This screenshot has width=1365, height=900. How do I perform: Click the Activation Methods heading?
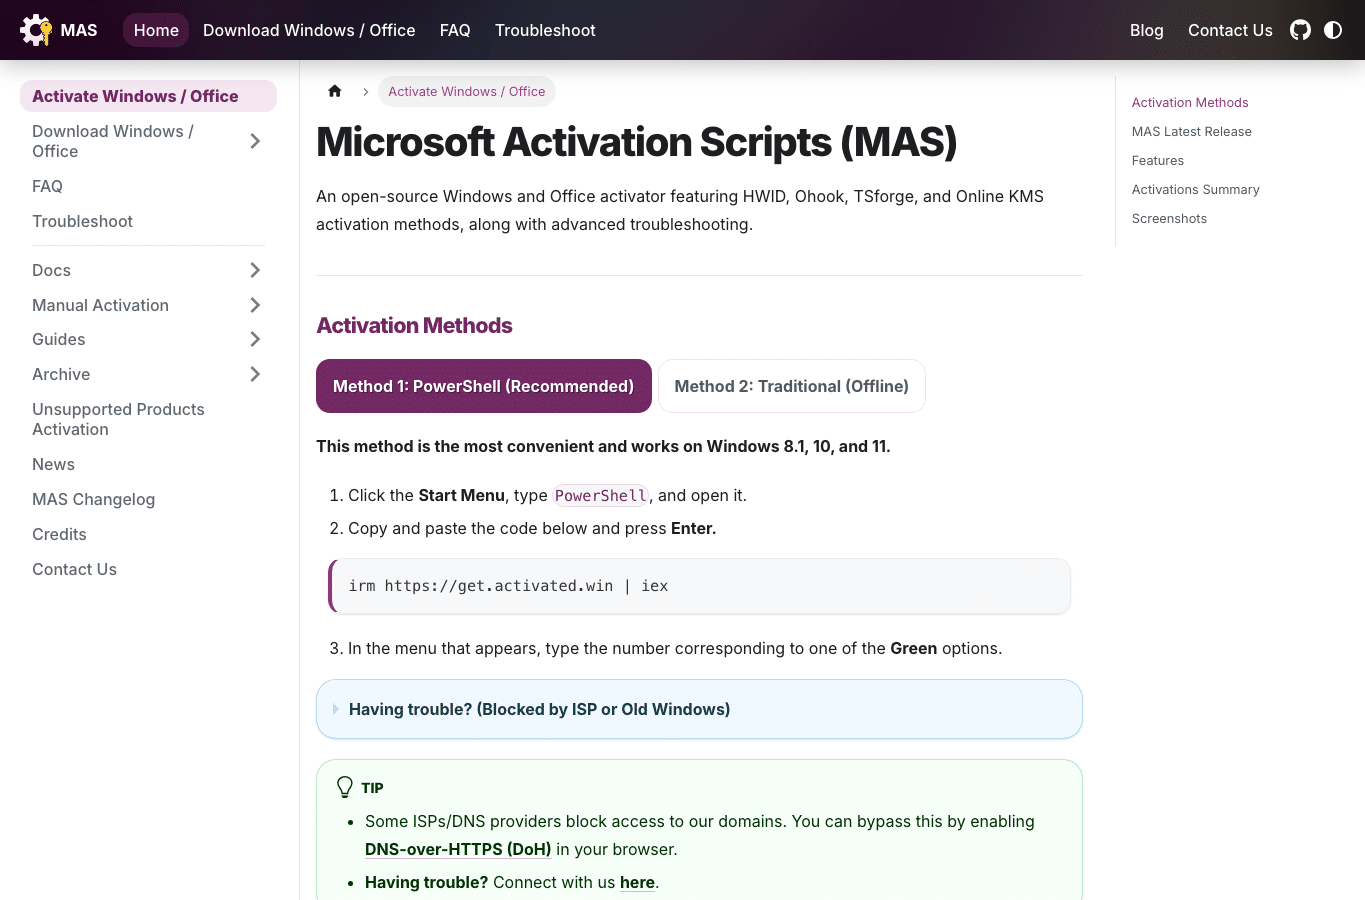click(414, 325)
